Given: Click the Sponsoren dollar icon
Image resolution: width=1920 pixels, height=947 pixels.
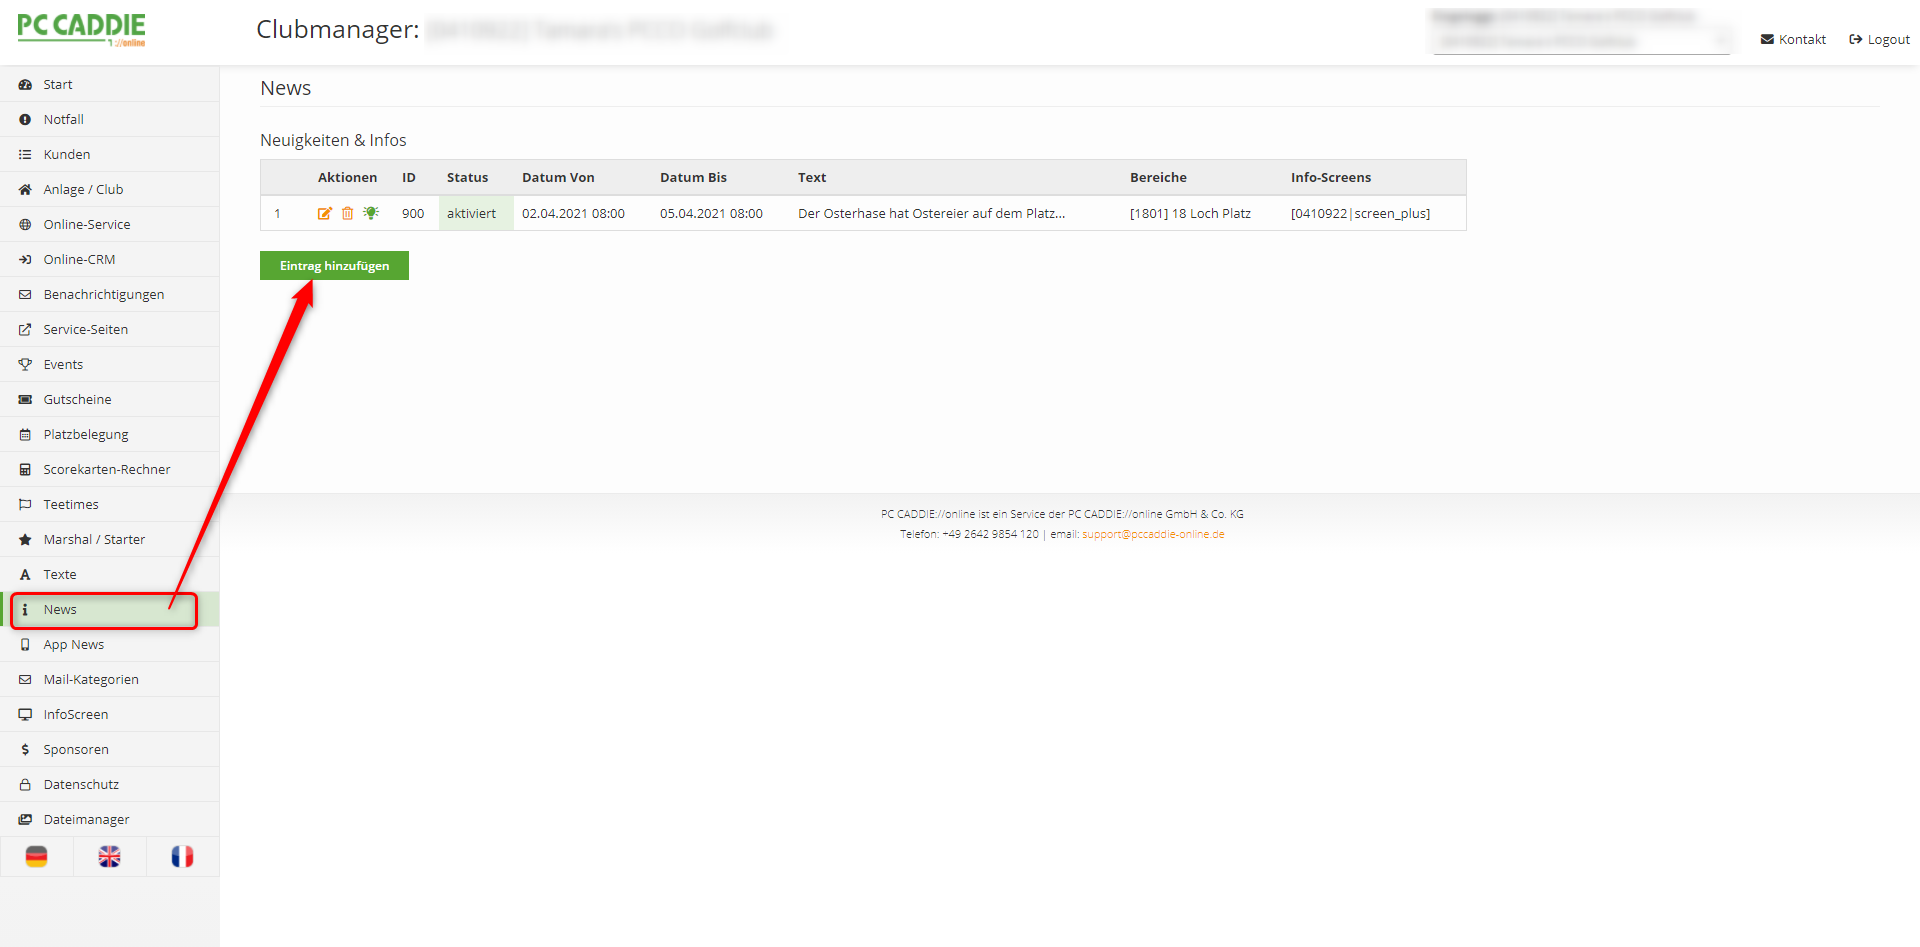Looking at the screenshot, I should (25, 750).
